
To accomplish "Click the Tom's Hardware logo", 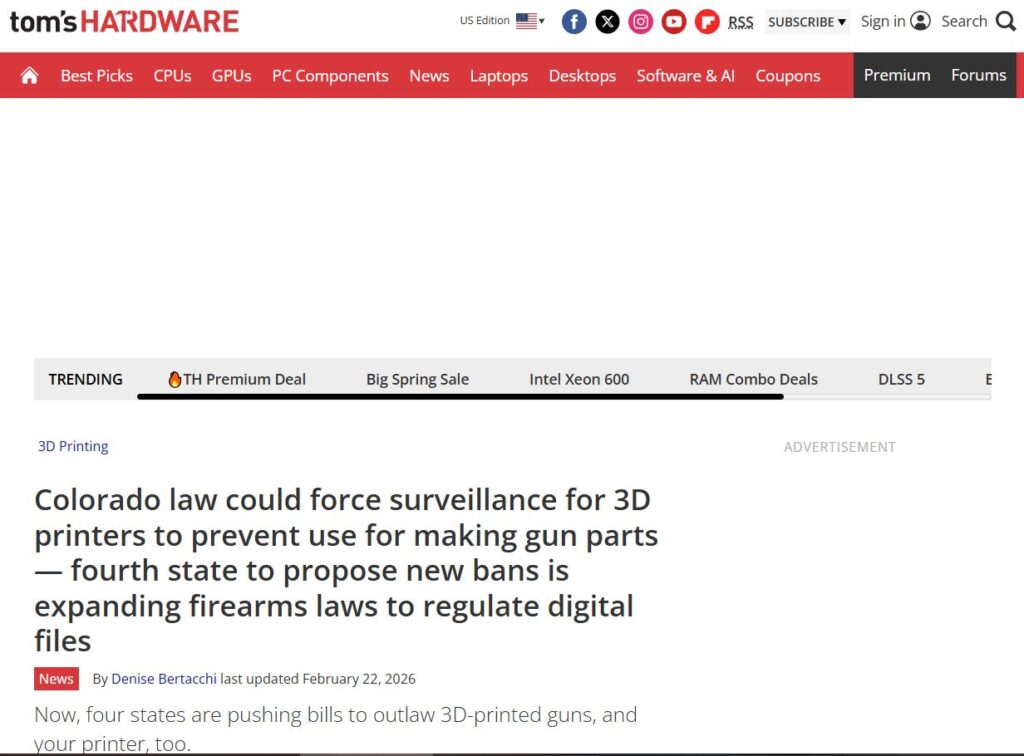I will pyautogui.click(x=124, y=21).
